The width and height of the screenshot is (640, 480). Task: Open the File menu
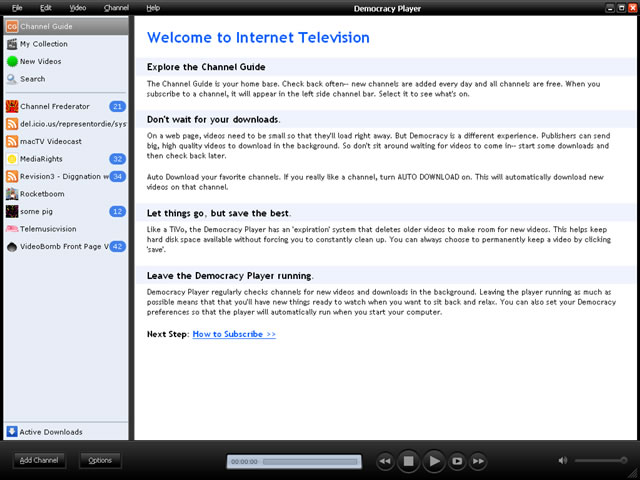pos(17,8)
